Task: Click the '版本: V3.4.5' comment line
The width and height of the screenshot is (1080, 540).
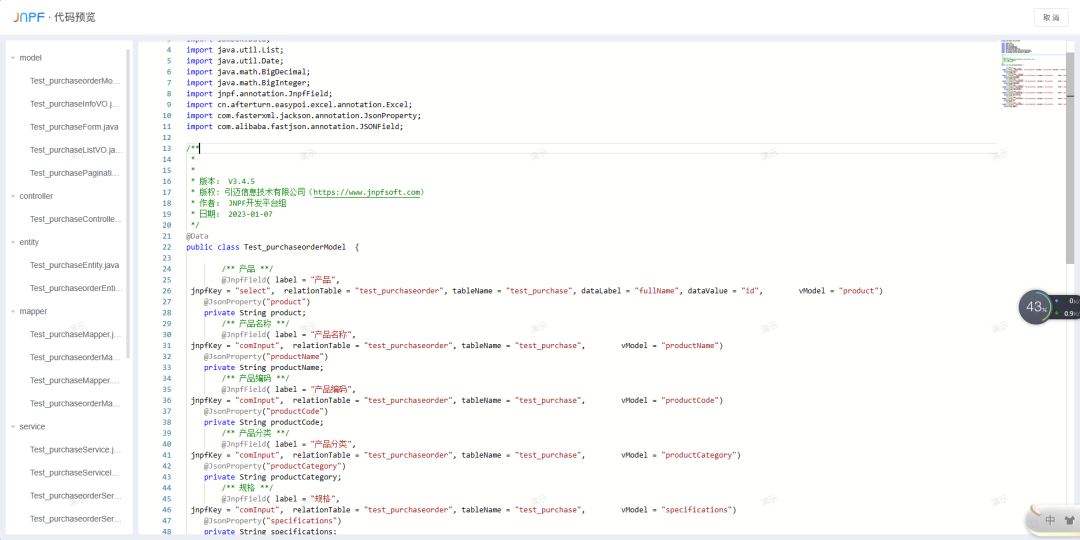Action: (222, 181)
